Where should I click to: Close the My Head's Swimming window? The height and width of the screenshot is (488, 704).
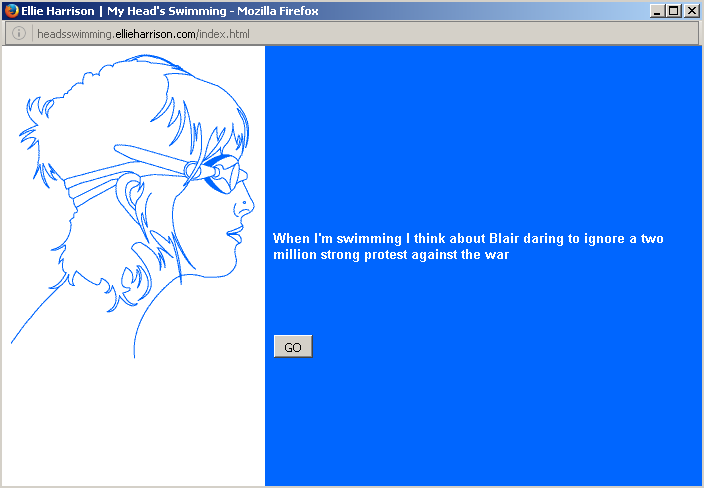click(691, 11)
